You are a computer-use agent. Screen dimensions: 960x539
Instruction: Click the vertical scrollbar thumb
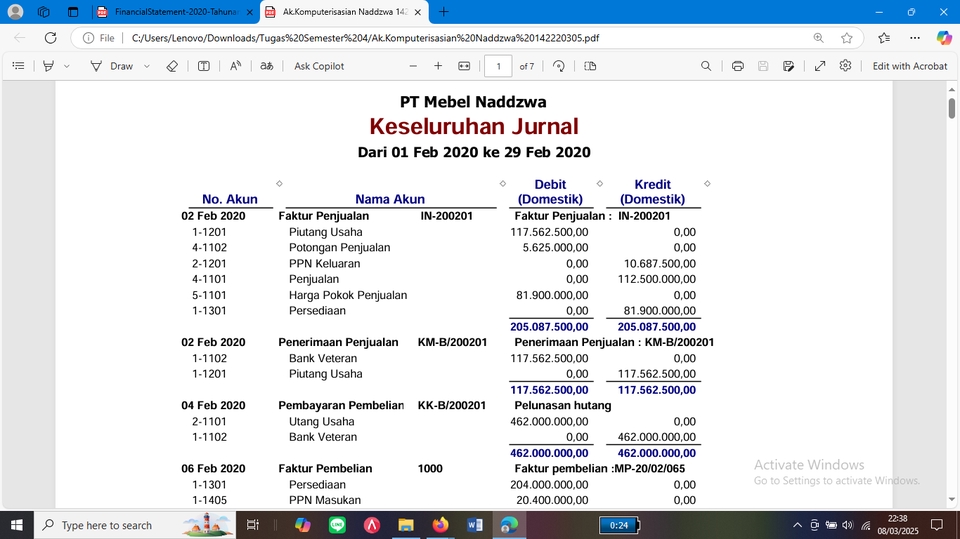[x=951, y=108]
